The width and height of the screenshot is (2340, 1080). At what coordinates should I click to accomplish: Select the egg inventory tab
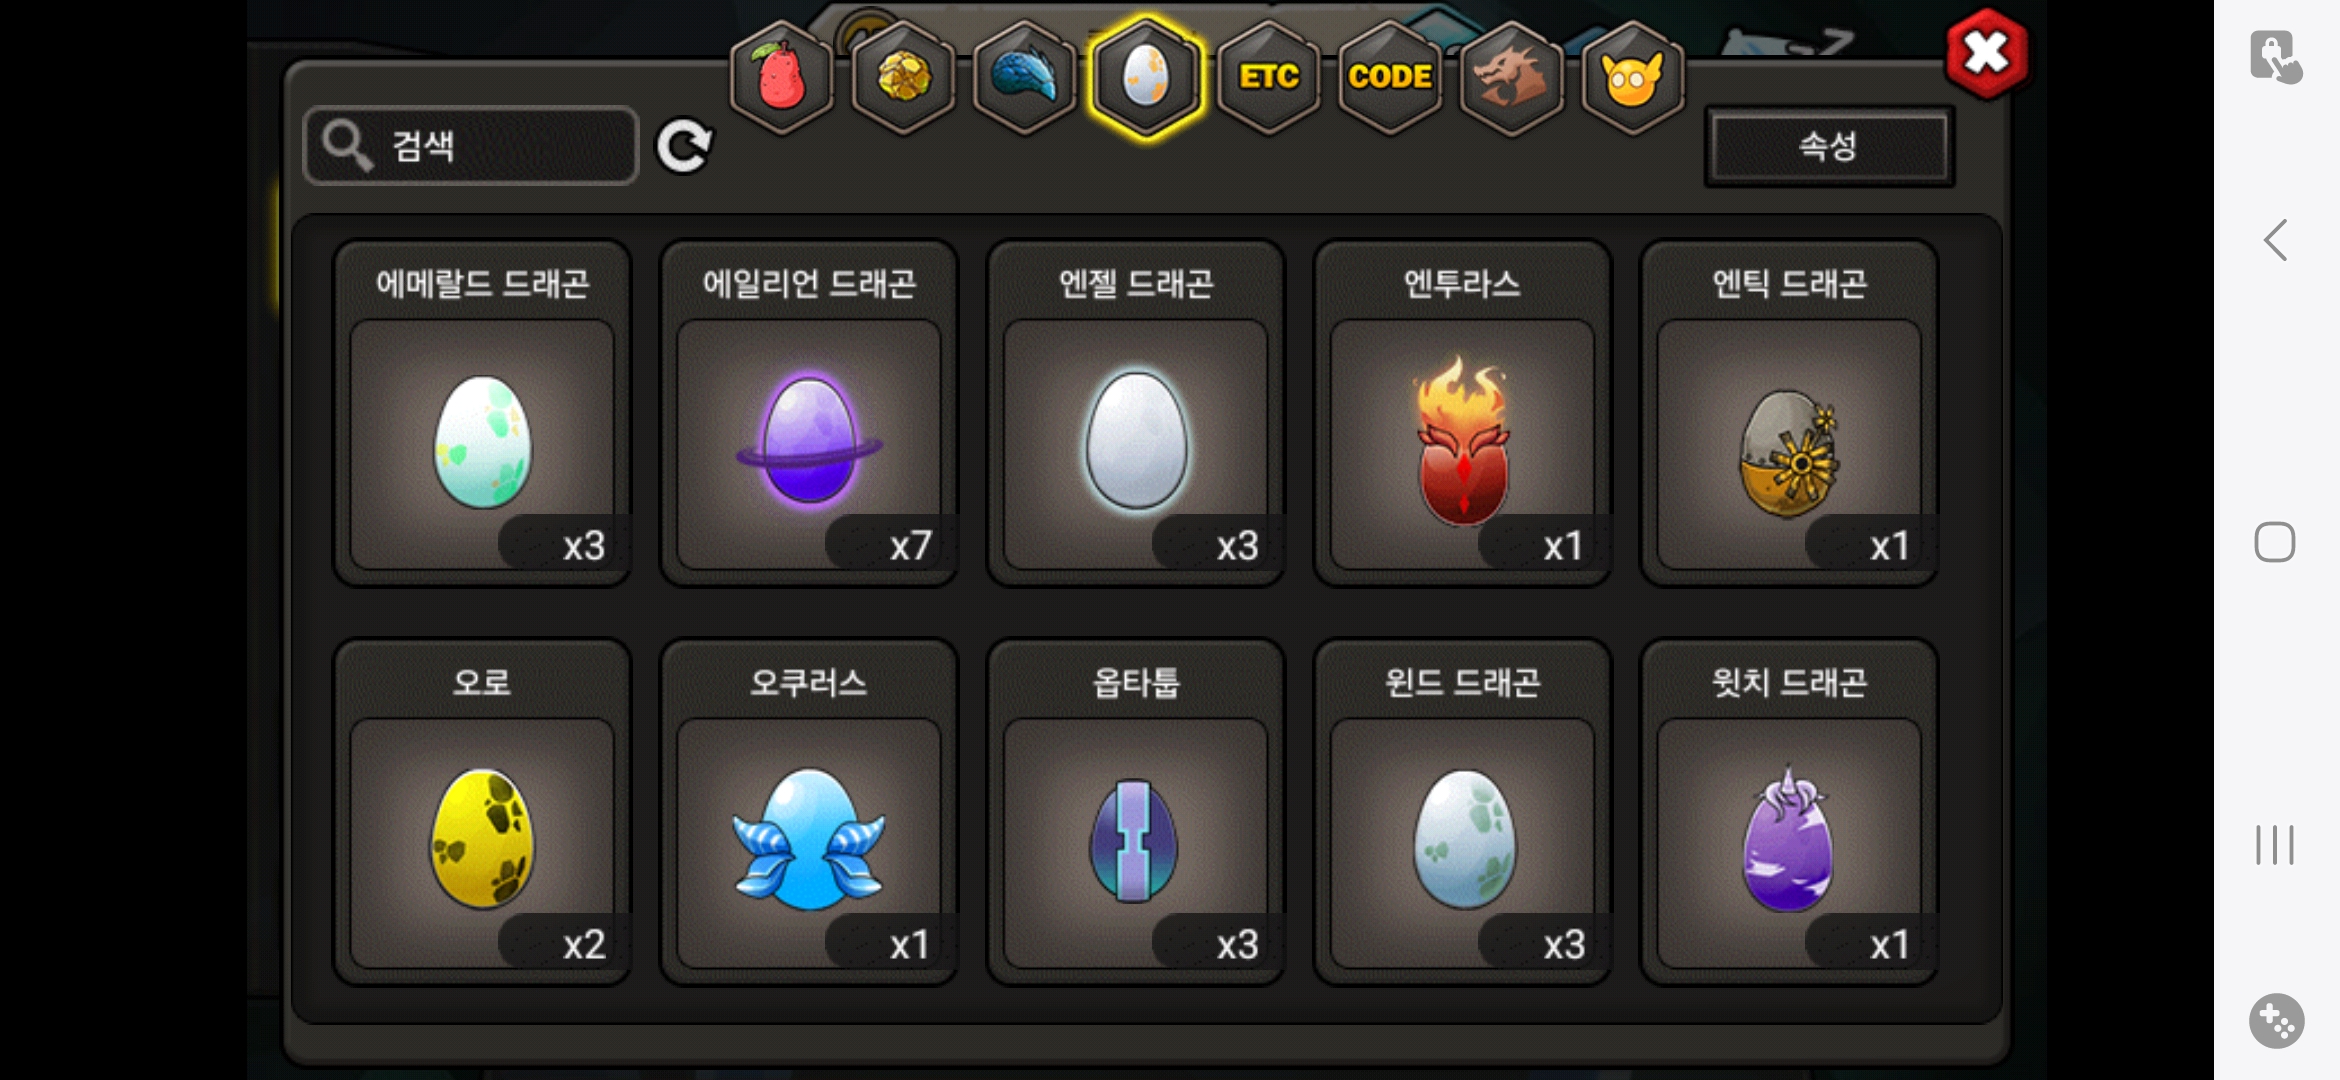[x=1146, y=76]
